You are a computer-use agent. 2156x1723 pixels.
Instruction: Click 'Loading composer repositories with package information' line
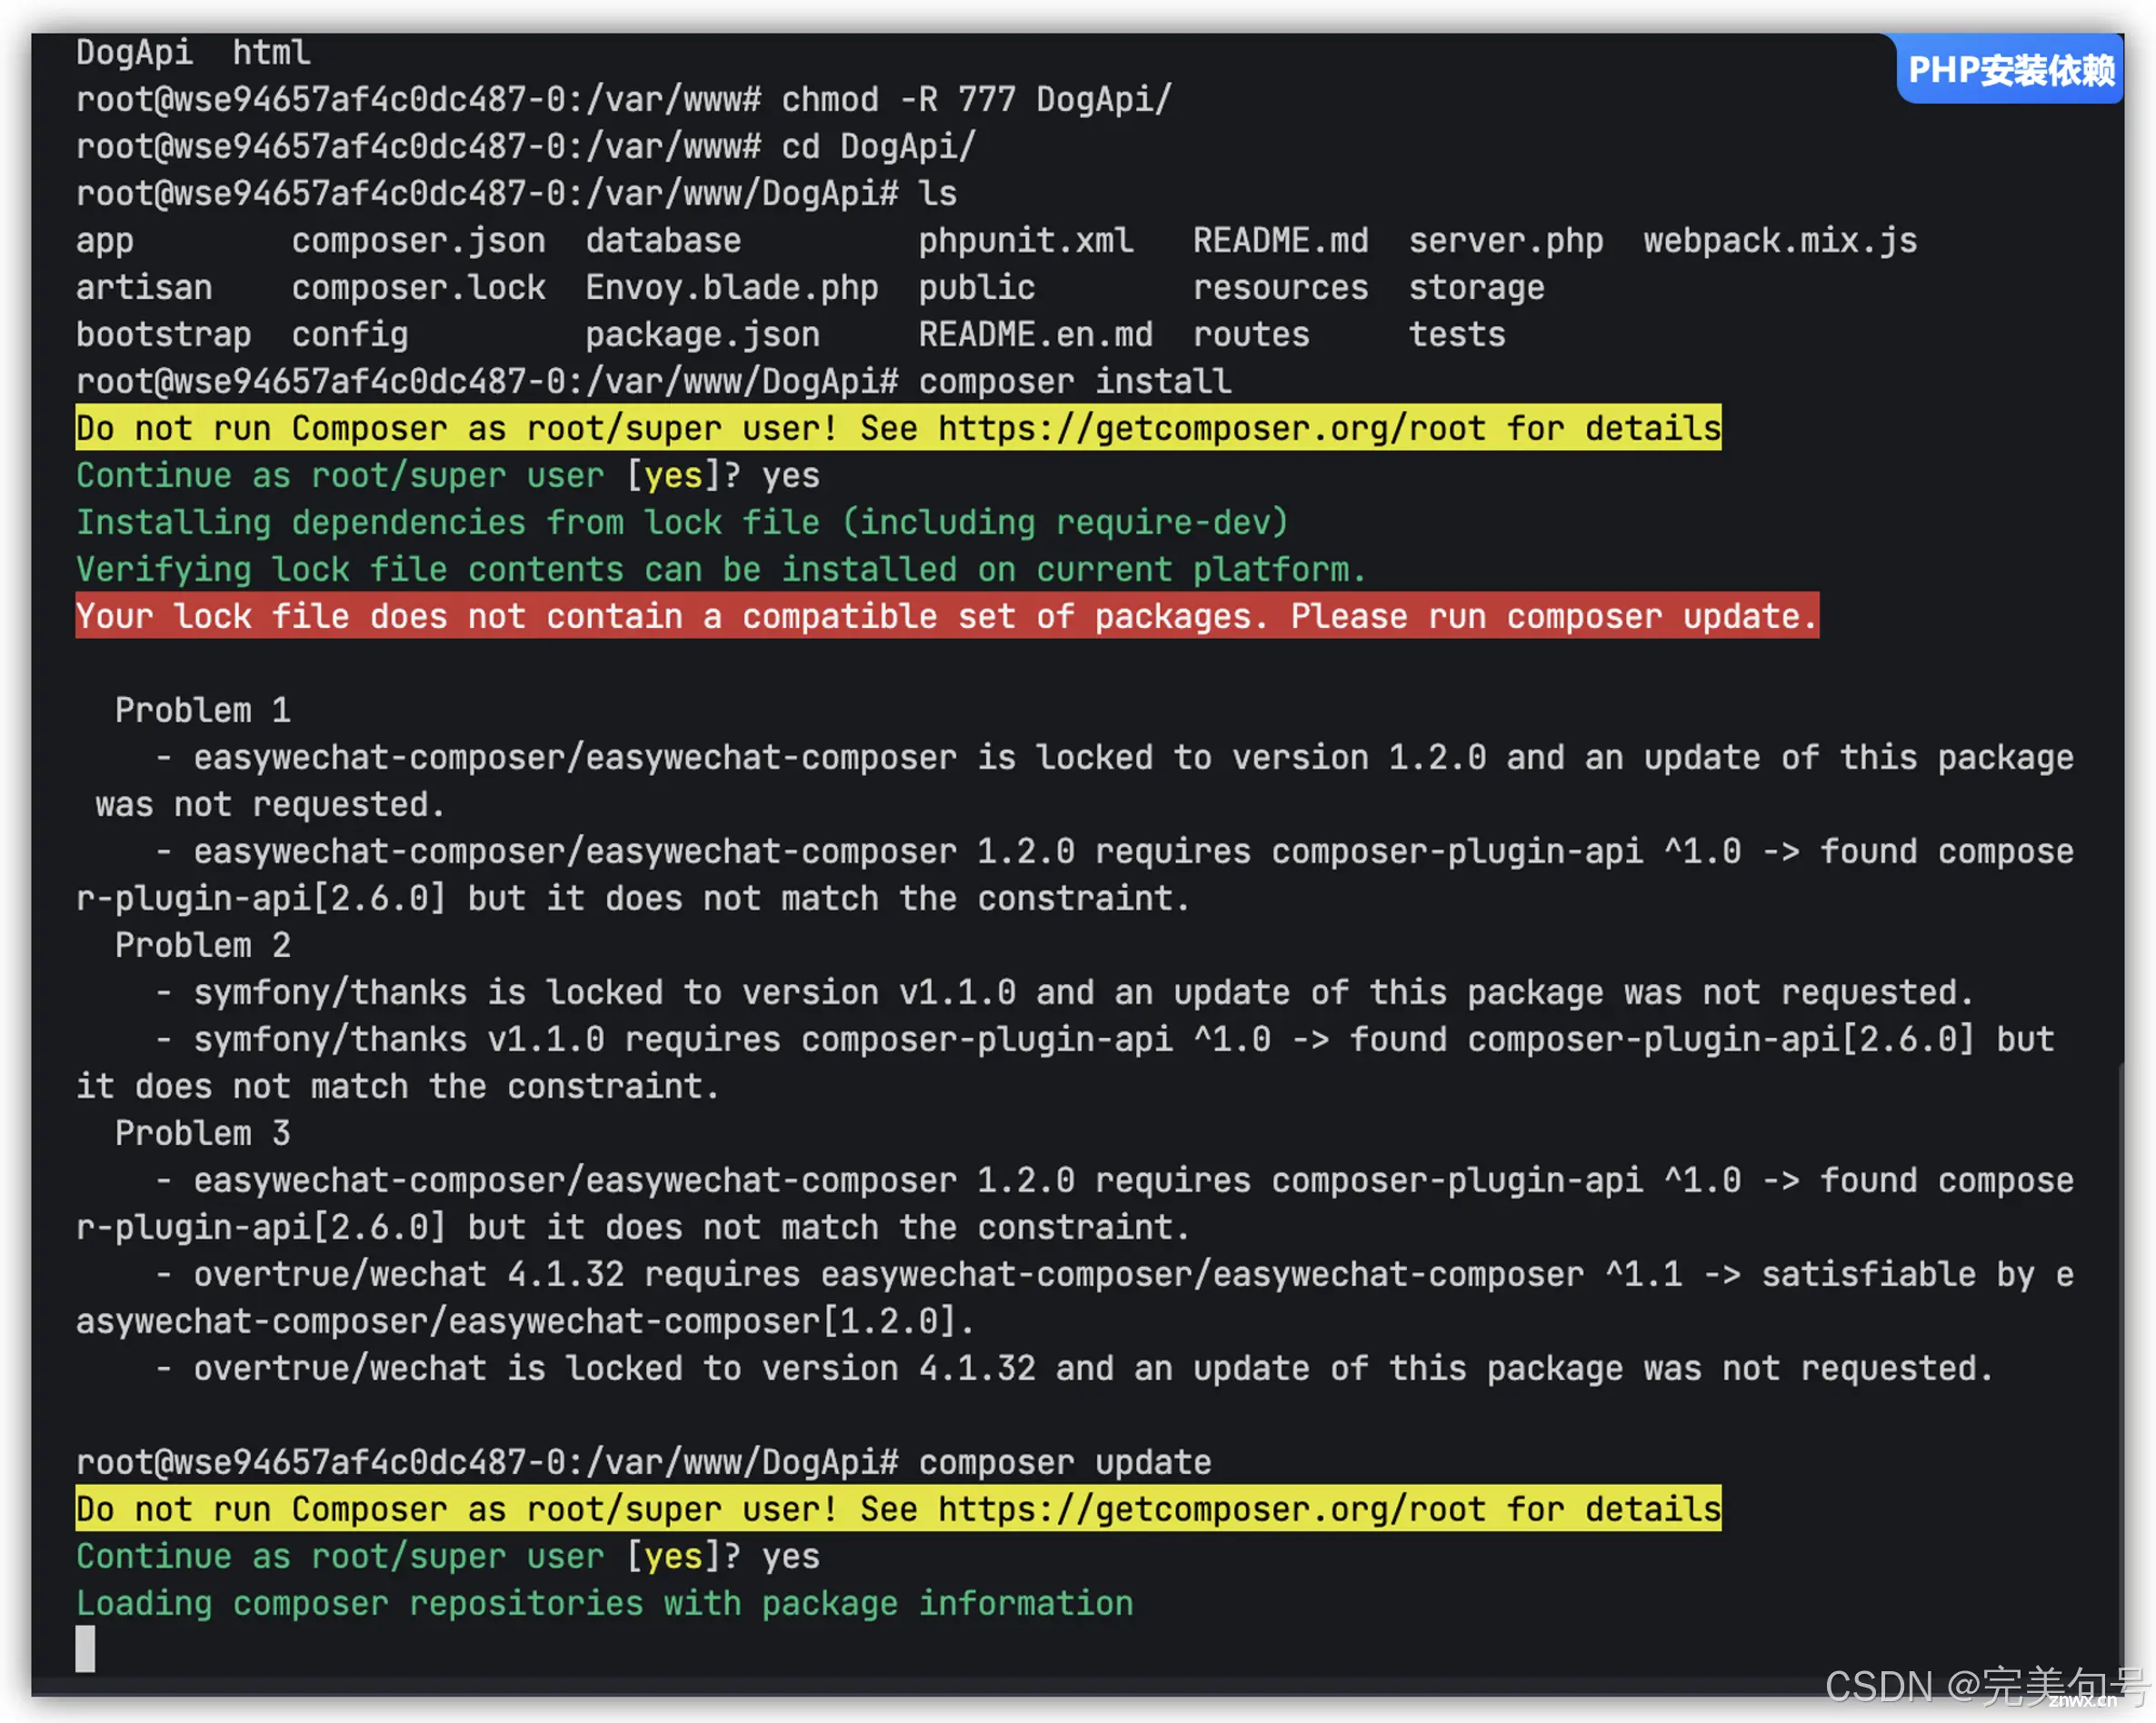click(605, 1604)
